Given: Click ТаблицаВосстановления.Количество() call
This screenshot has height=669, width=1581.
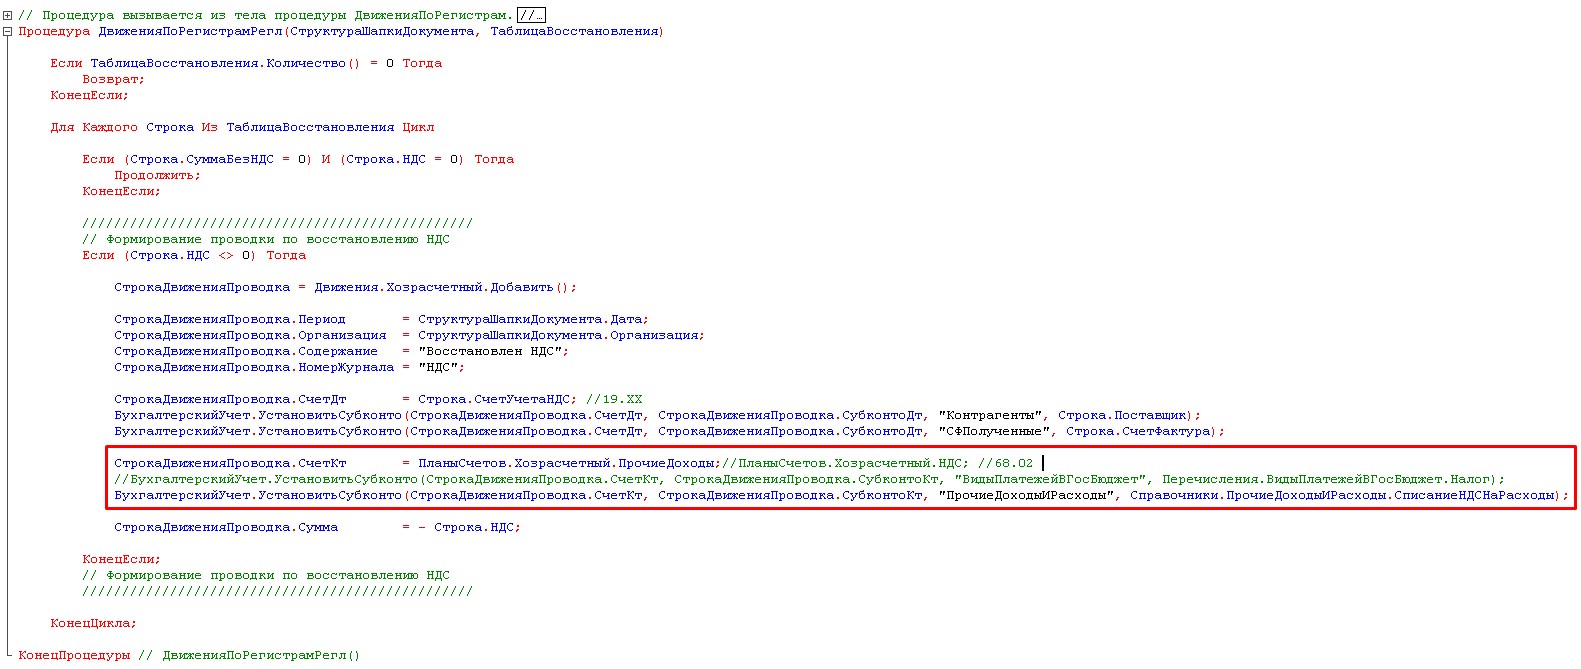Looking at the screenshot, I should [224, 63].
